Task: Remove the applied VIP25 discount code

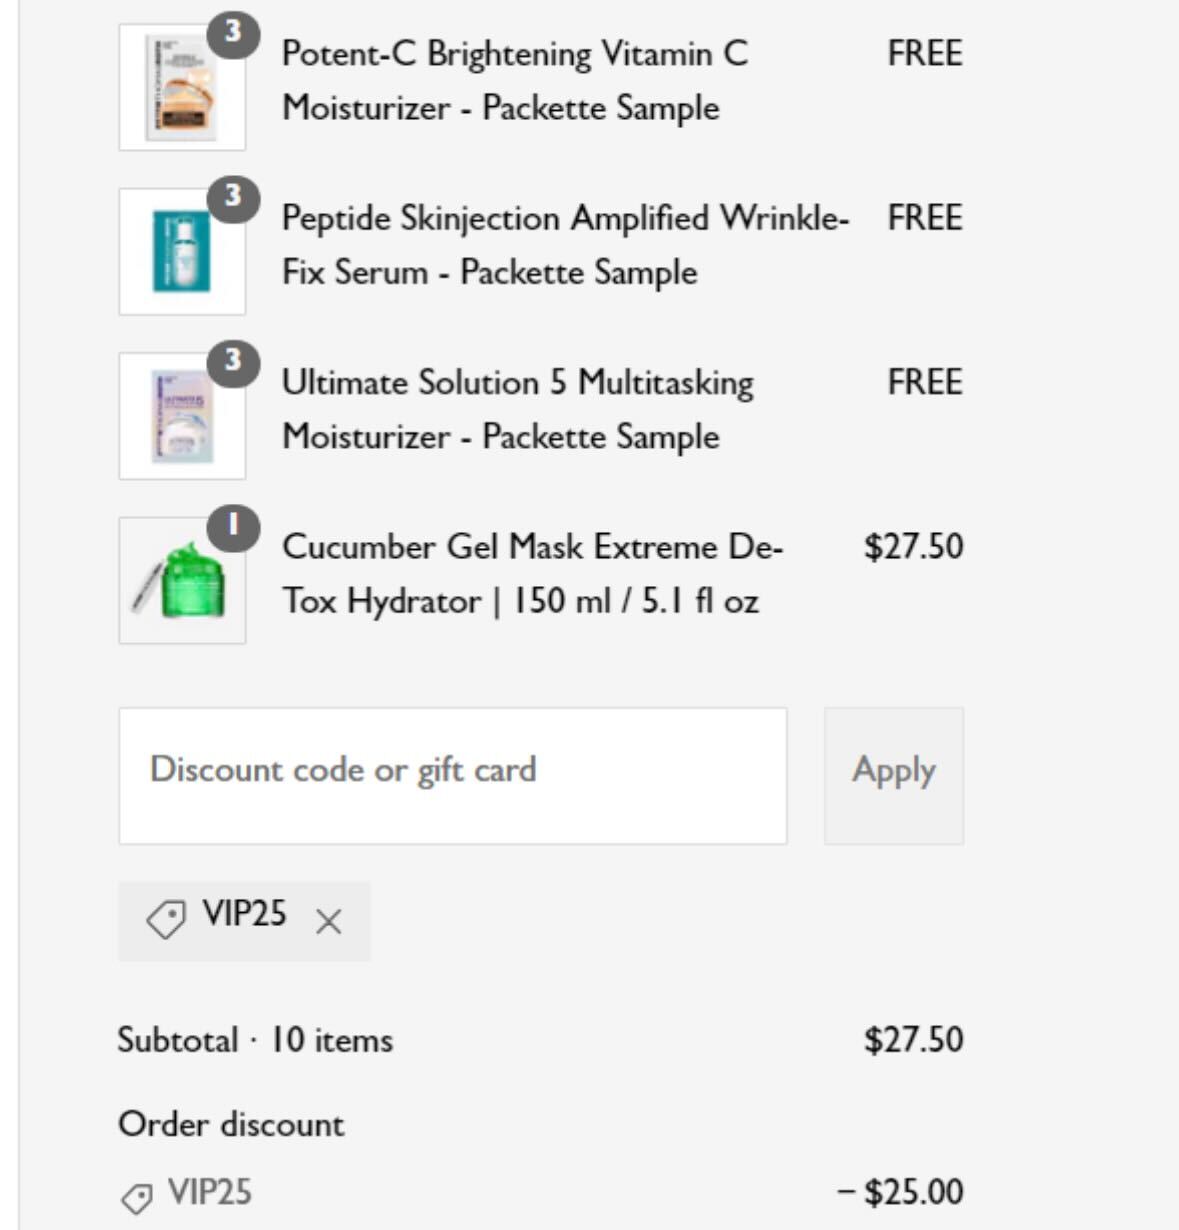Action: click(x=328, y=922)
